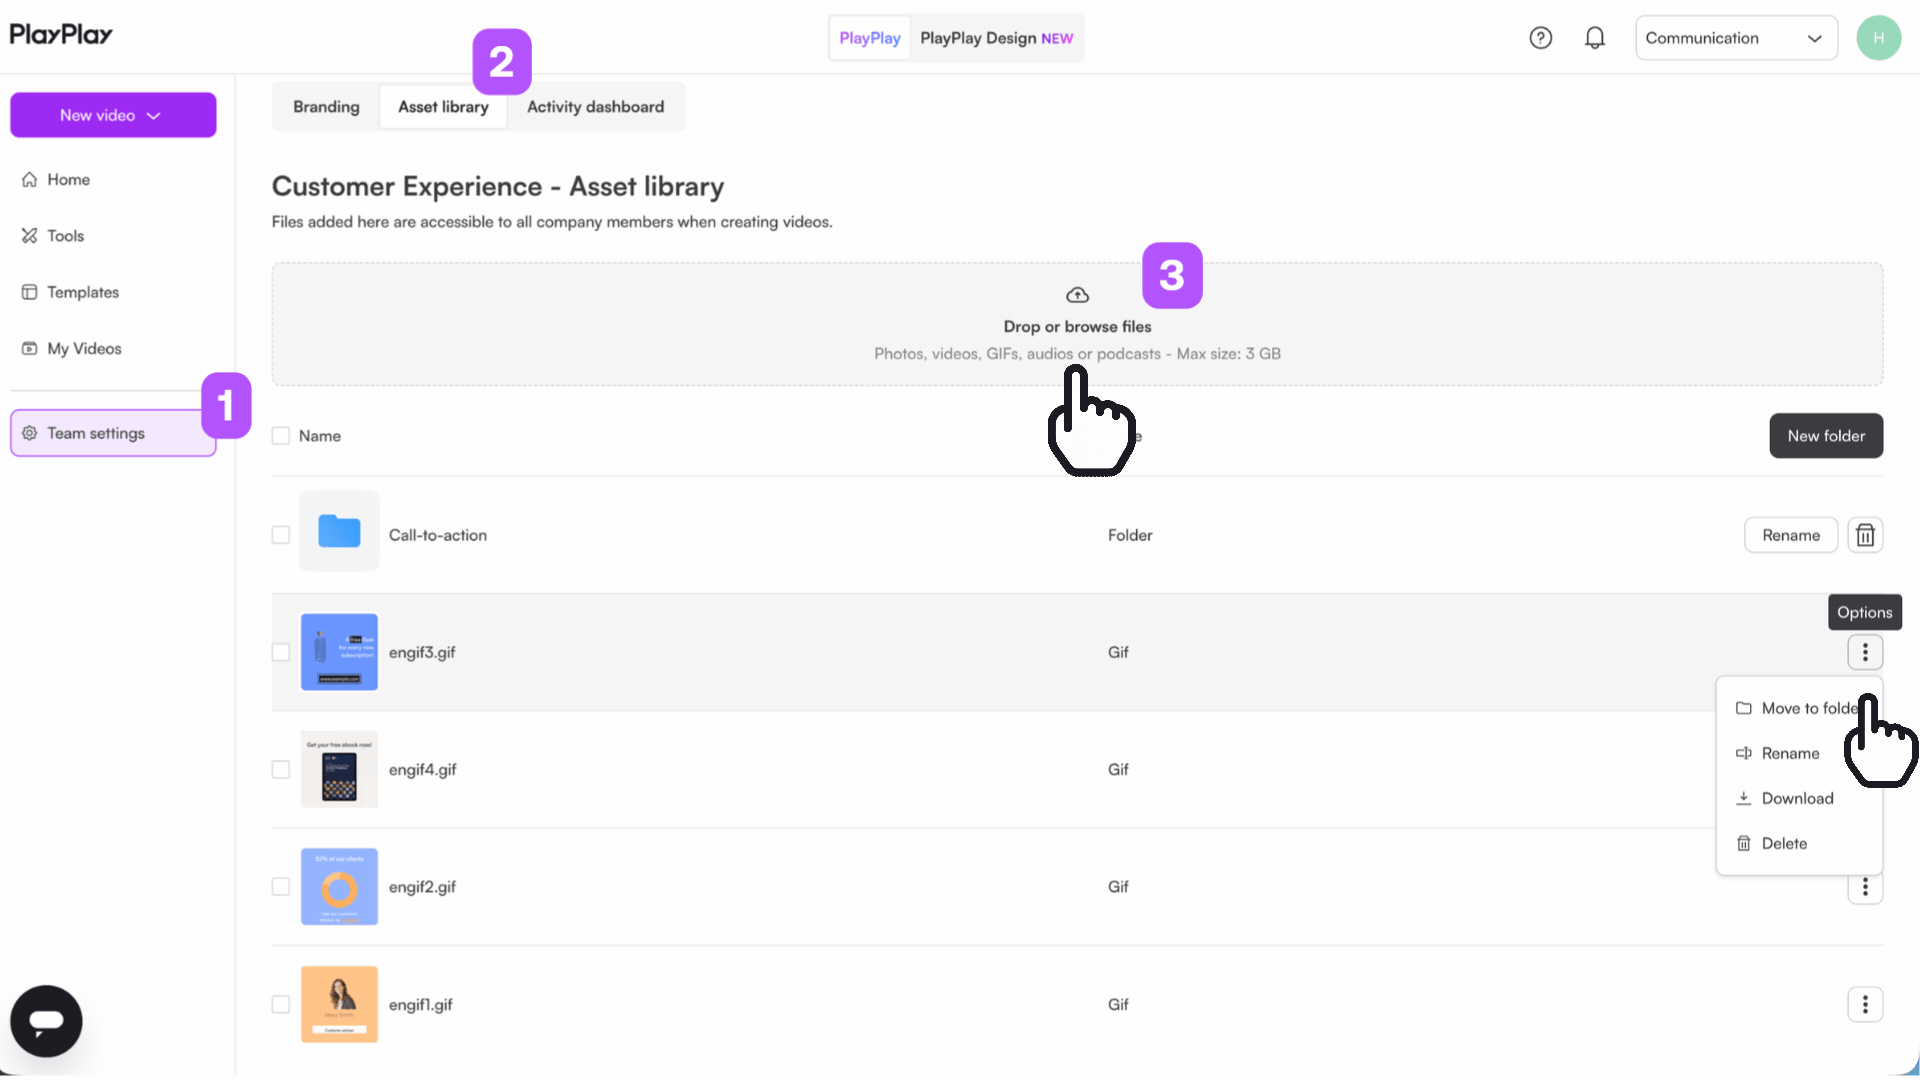The image size is (1920, 1080).
Task: Click the engif1.gif file name
Action: pyautogui.click(x=421, y=1004)
